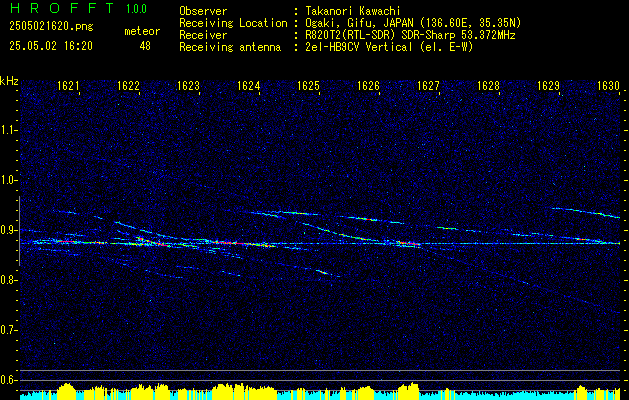The width and height of the screenshot is (629, 400).
Task: Click antenna text 2el-HB9CV Vertical
Action: click(359, 47)
